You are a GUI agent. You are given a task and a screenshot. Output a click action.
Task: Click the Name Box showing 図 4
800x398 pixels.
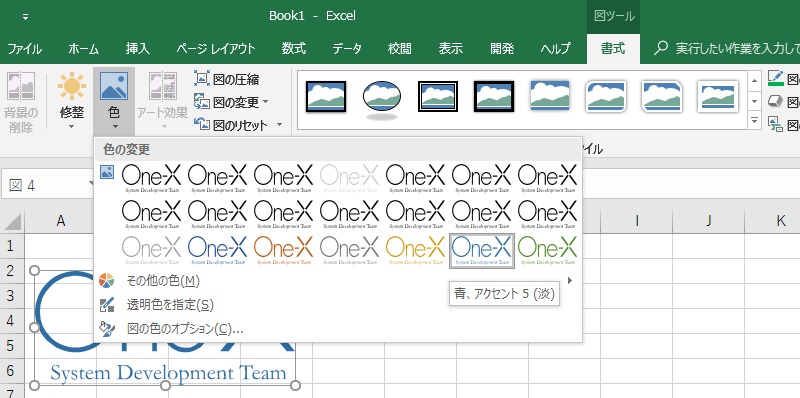tap(48, 184)
